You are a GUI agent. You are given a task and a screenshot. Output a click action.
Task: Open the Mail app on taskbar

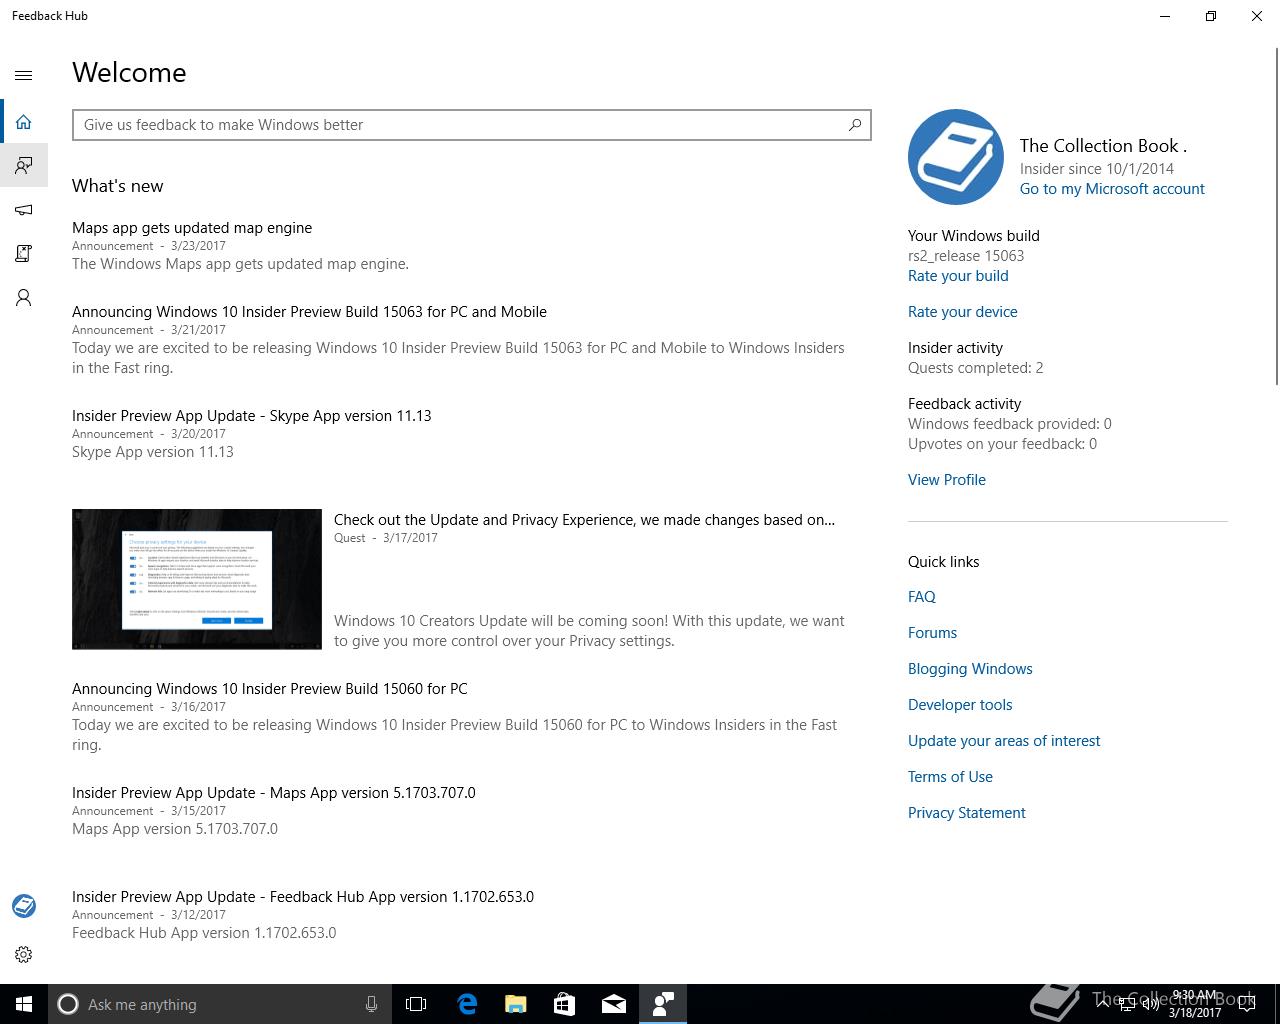click(614, 1004)
